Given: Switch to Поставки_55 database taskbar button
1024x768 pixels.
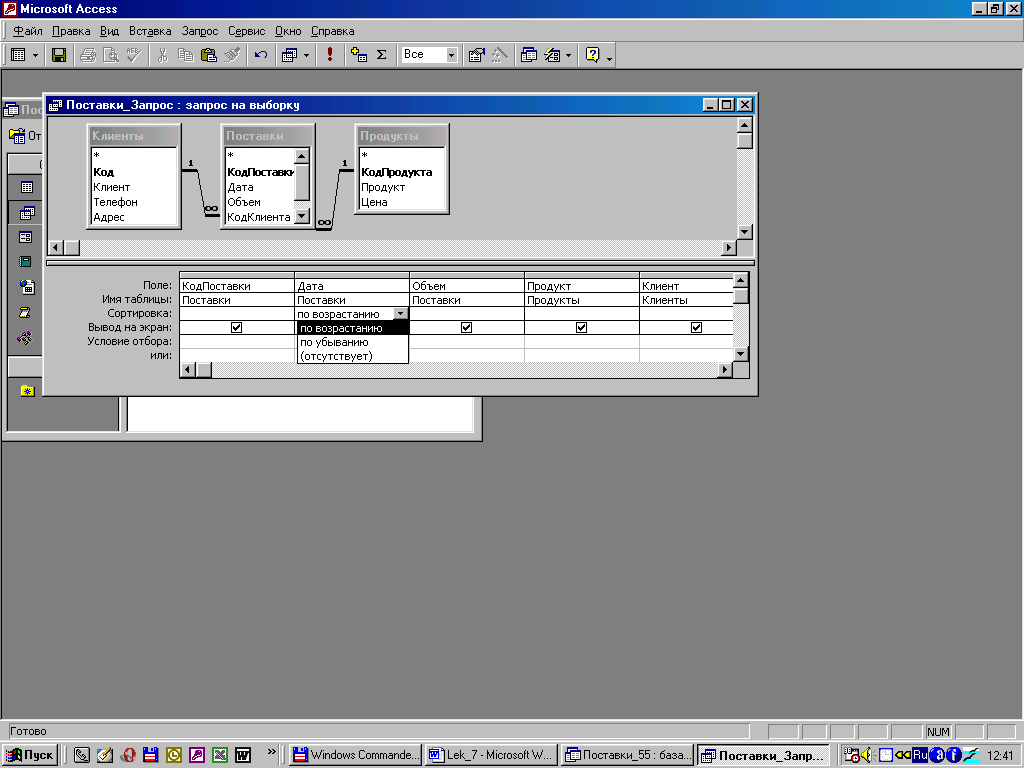Looking at the screenshot, I should (627, 755).
